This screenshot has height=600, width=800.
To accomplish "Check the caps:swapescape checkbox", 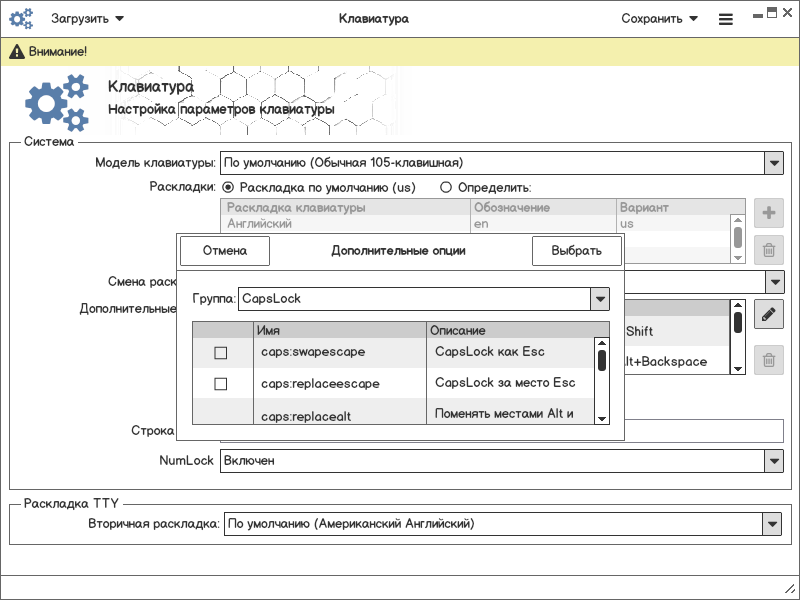I will (x=221, y=353).
